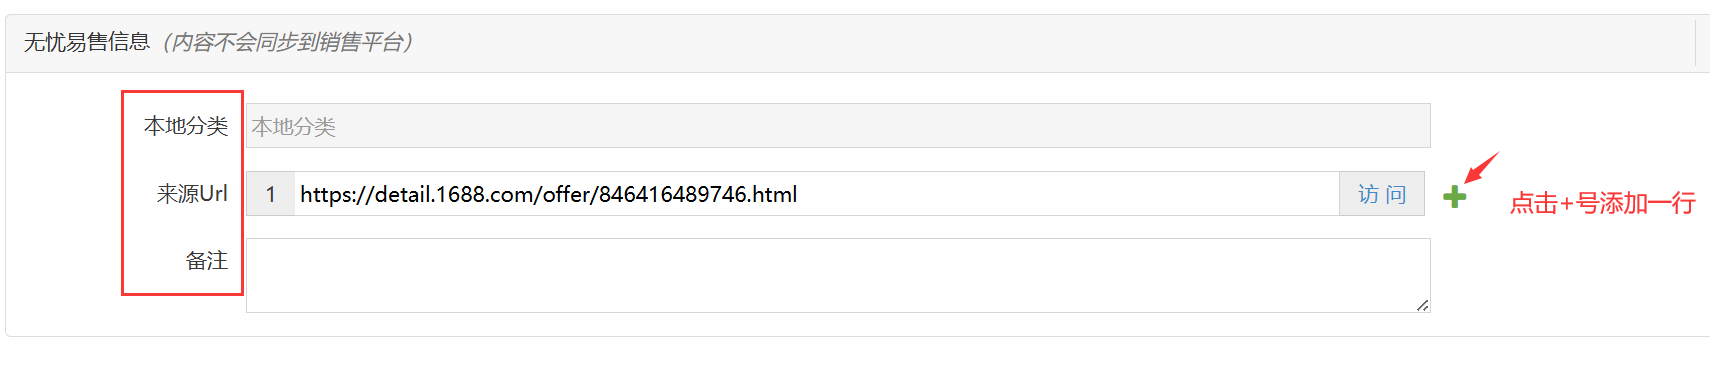Click the empty header bar area right side
The width and height of the screenshot is (1710, 365).
pos(1050,43)
